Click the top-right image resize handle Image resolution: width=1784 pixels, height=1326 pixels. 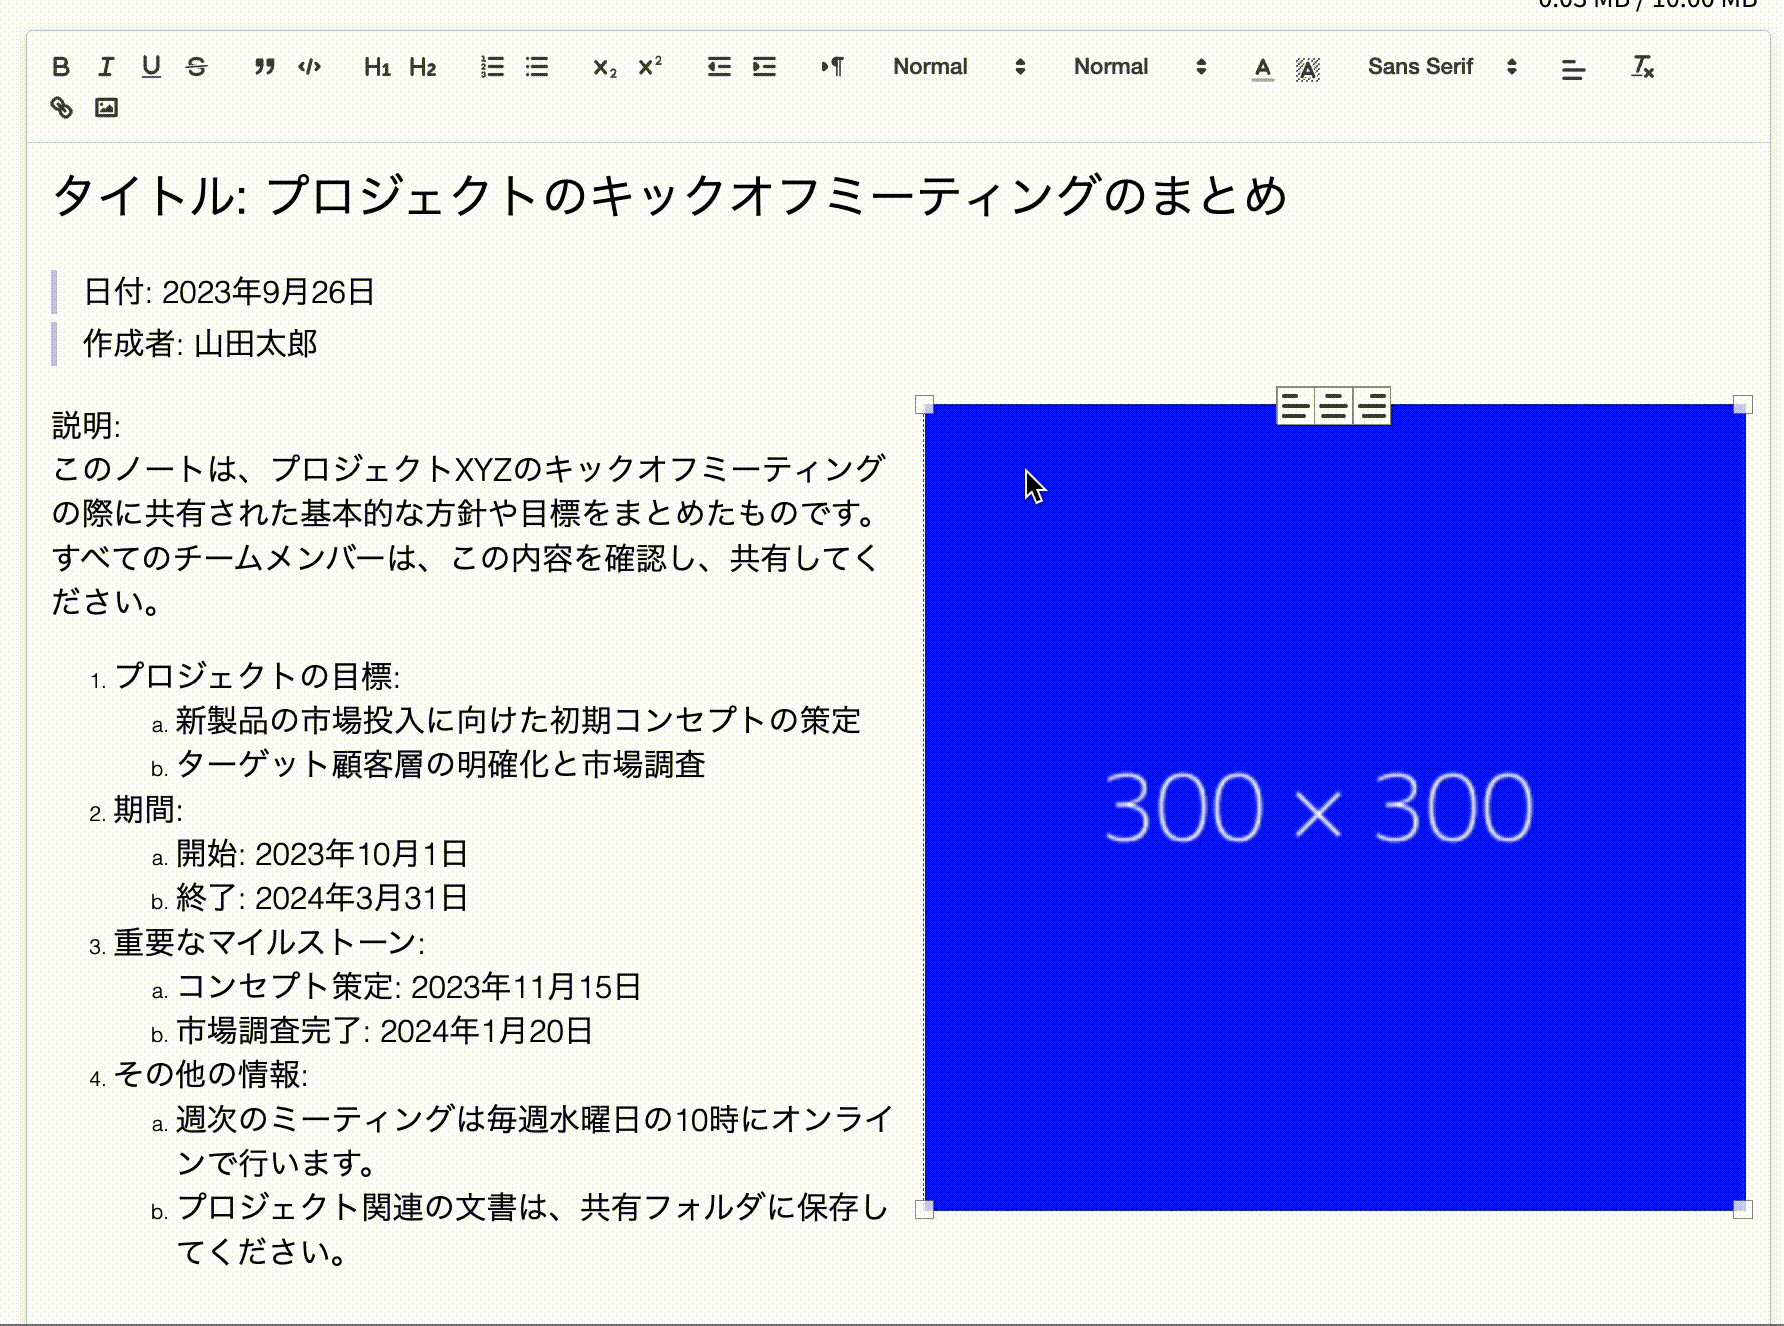pos(1743,405)
